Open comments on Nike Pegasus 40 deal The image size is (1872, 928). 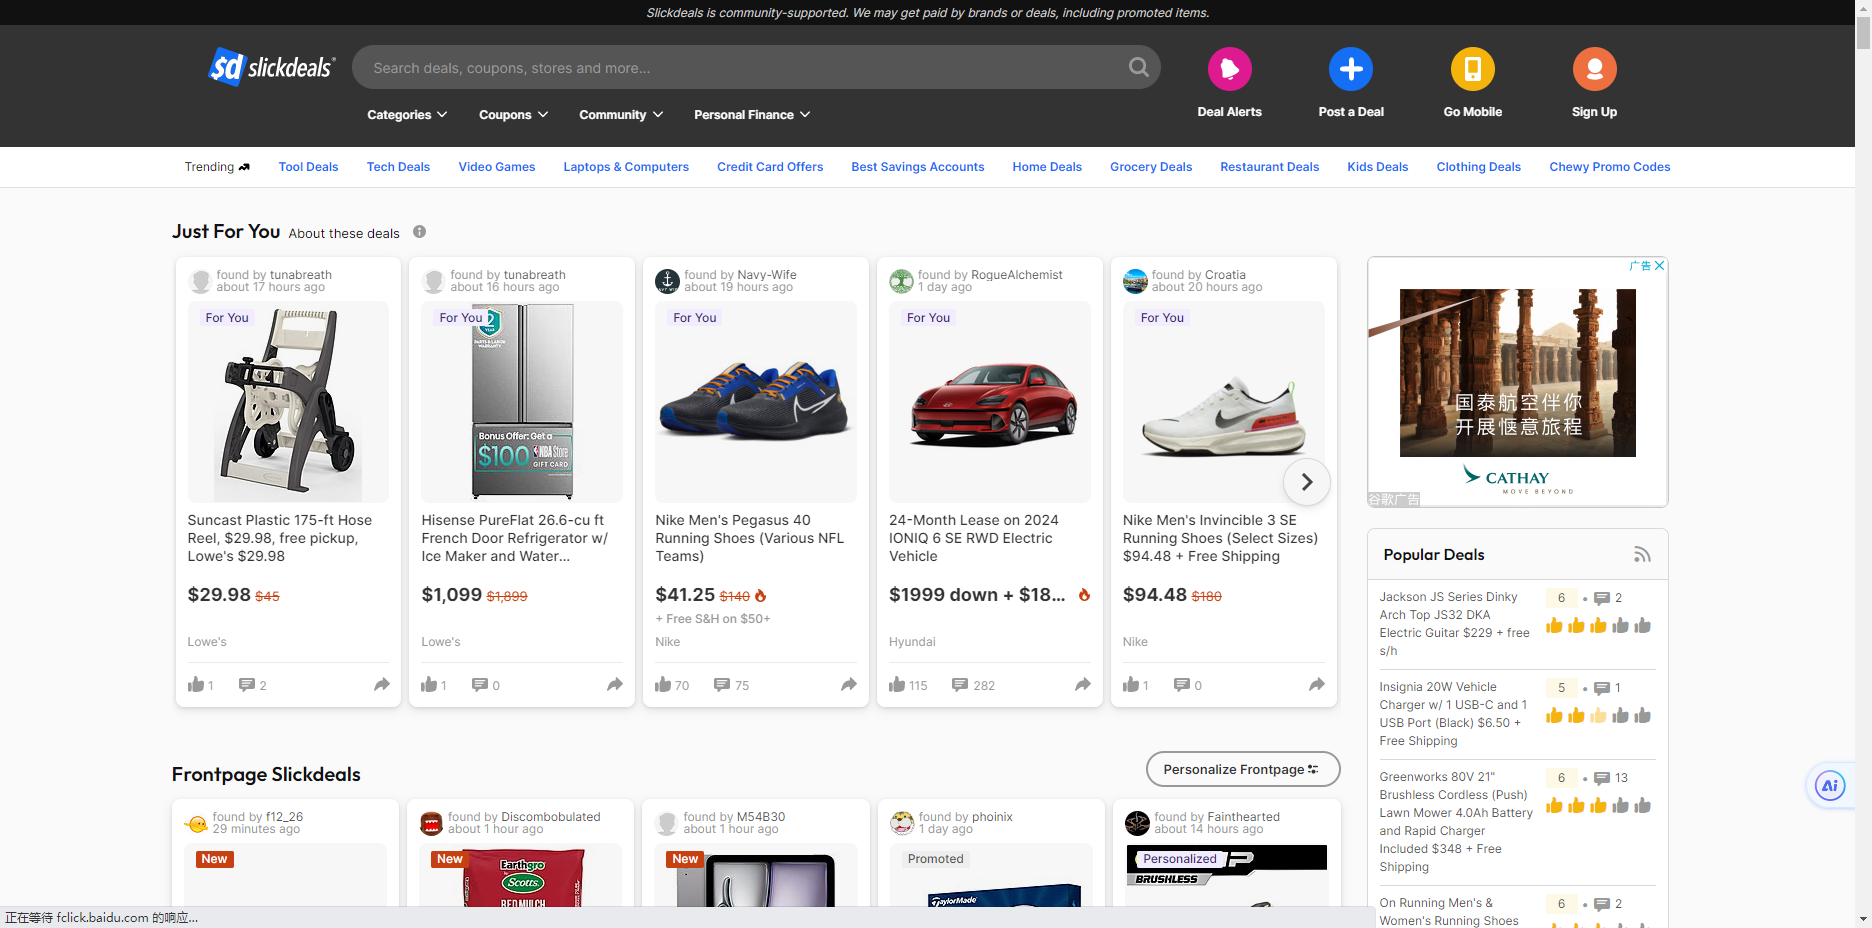coord(722,685)
